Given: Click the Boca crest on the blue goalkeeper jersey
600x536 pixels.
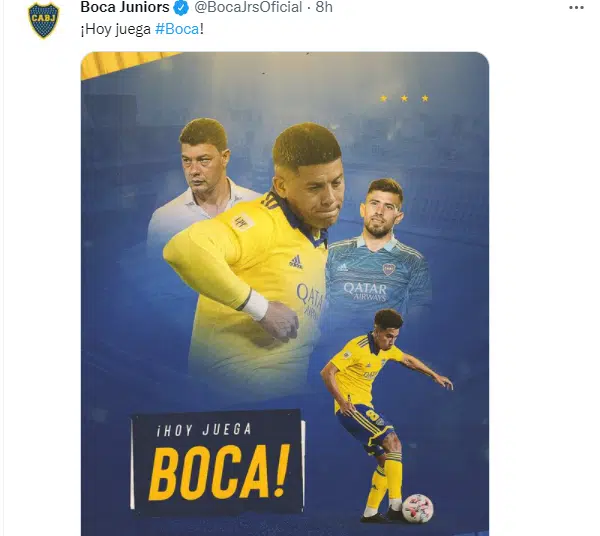Looking at the screenshot, I should 388,269.
